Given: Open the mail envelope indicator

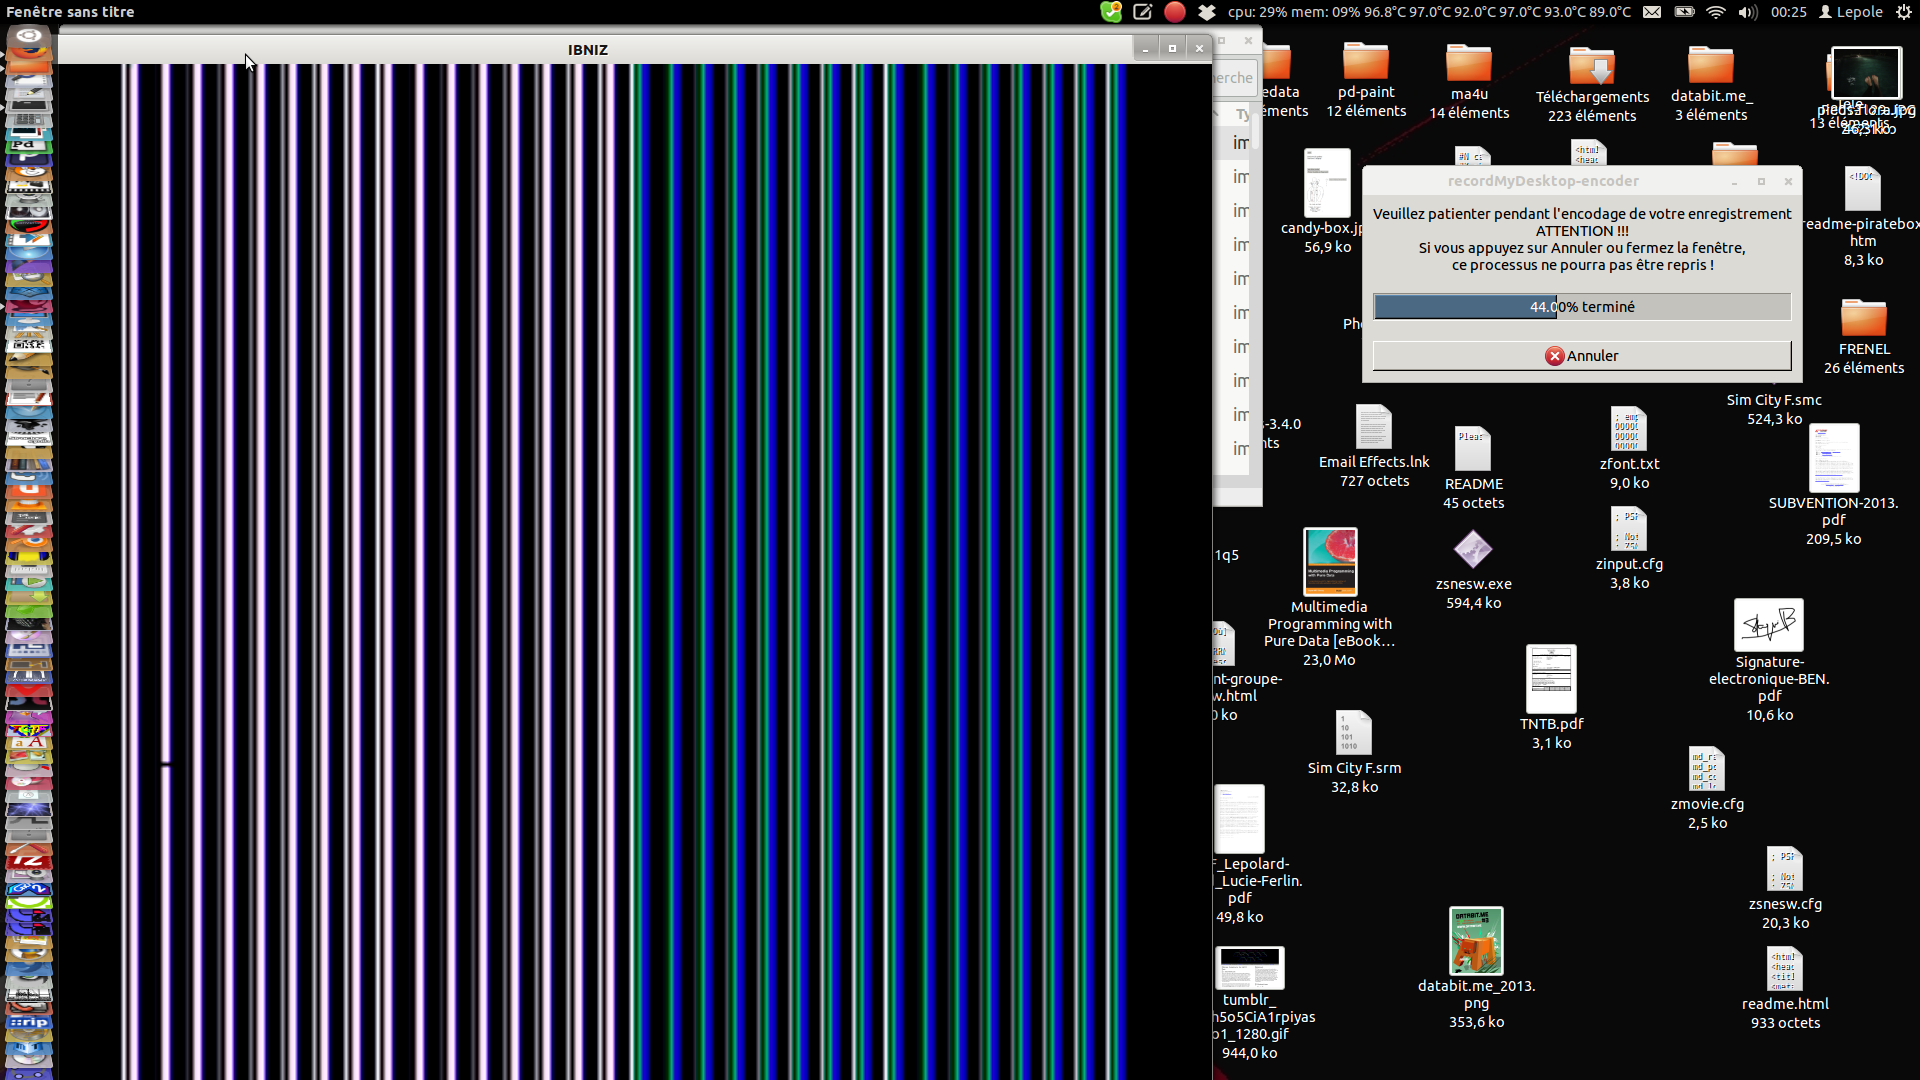Looking at the screenshot, I should pyautogui.click(x=1652, y=12).
